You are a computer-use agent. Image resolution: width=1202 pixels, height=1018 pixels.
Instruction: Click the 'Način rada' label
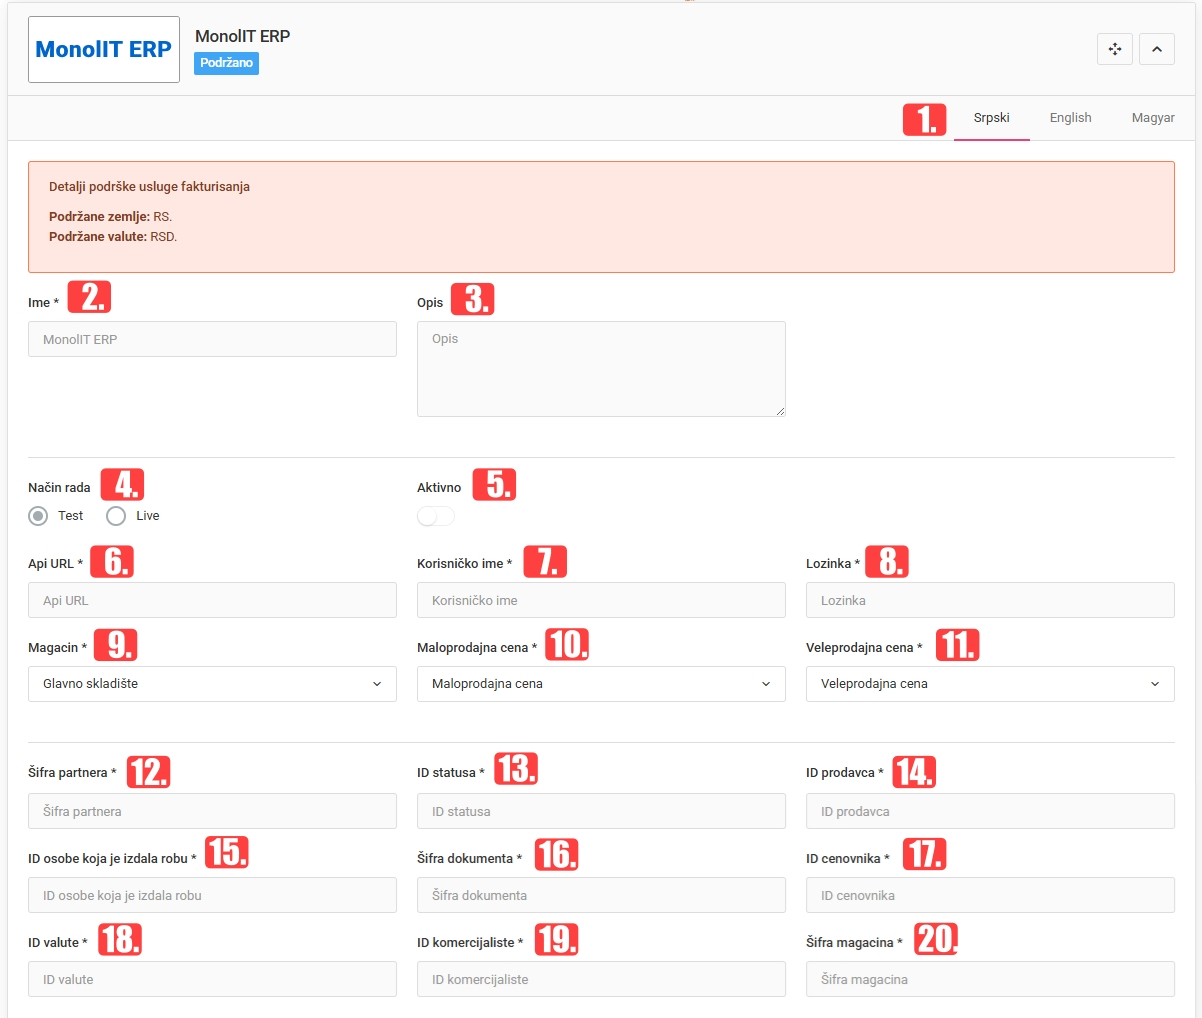tap(59, 488)
